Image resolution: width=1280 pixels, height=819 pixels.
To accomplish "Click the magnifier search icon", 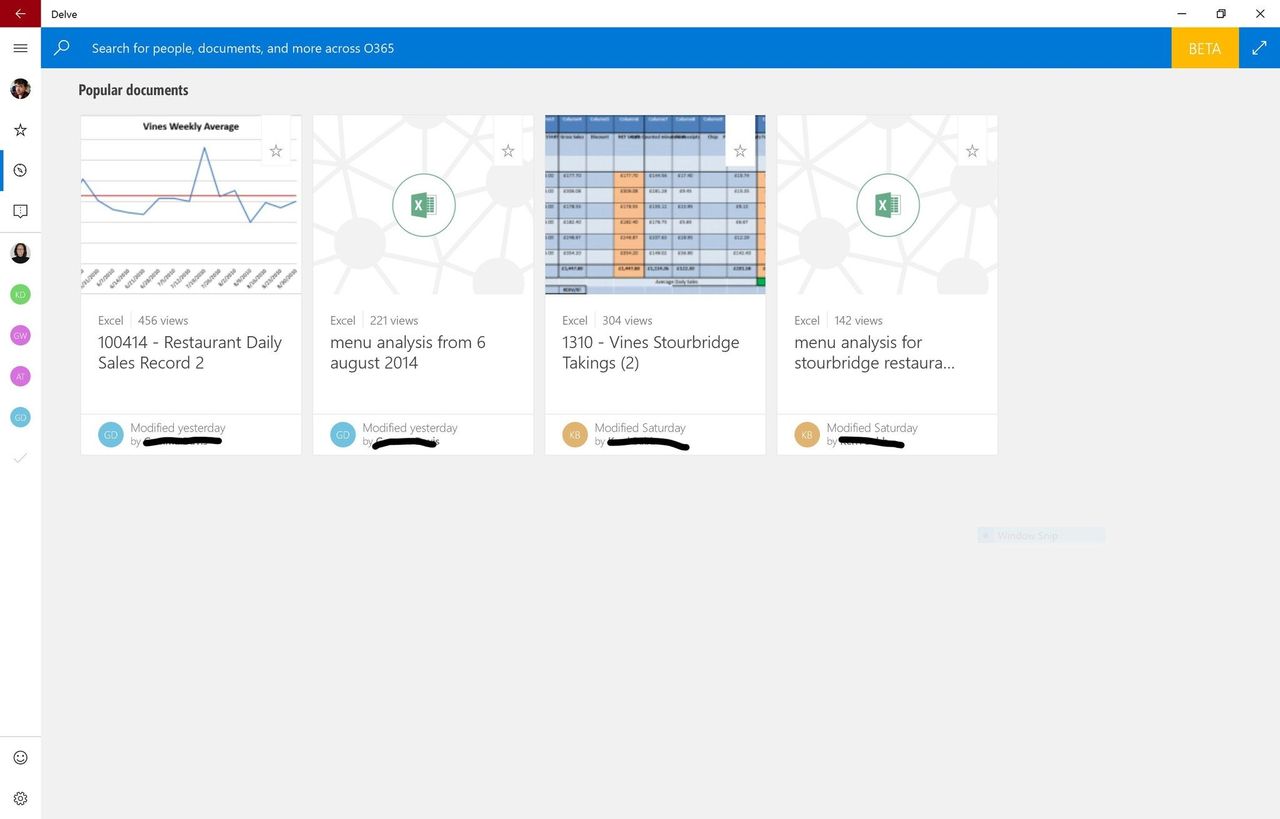I will coord(62,48).
